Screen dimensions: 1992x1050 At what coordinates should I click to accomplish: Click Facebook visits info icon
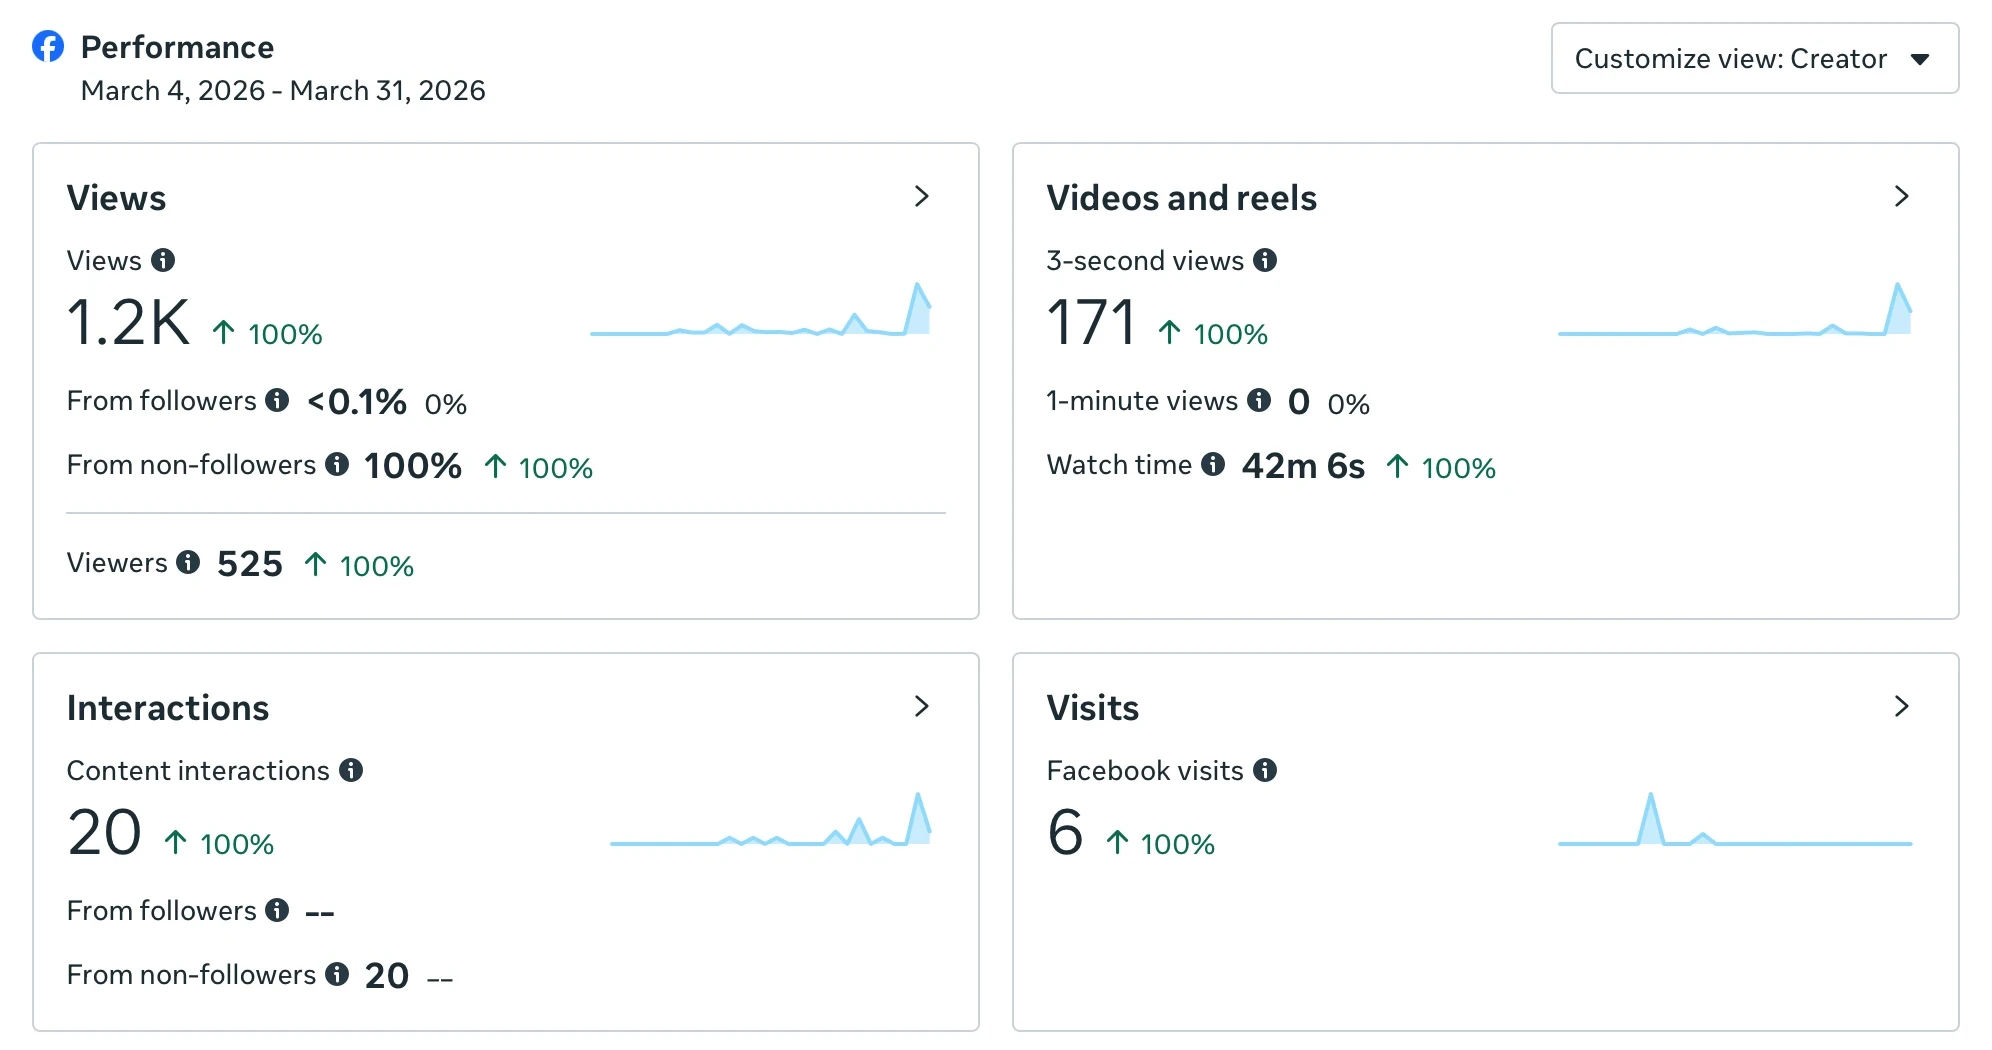[1265, 771]
